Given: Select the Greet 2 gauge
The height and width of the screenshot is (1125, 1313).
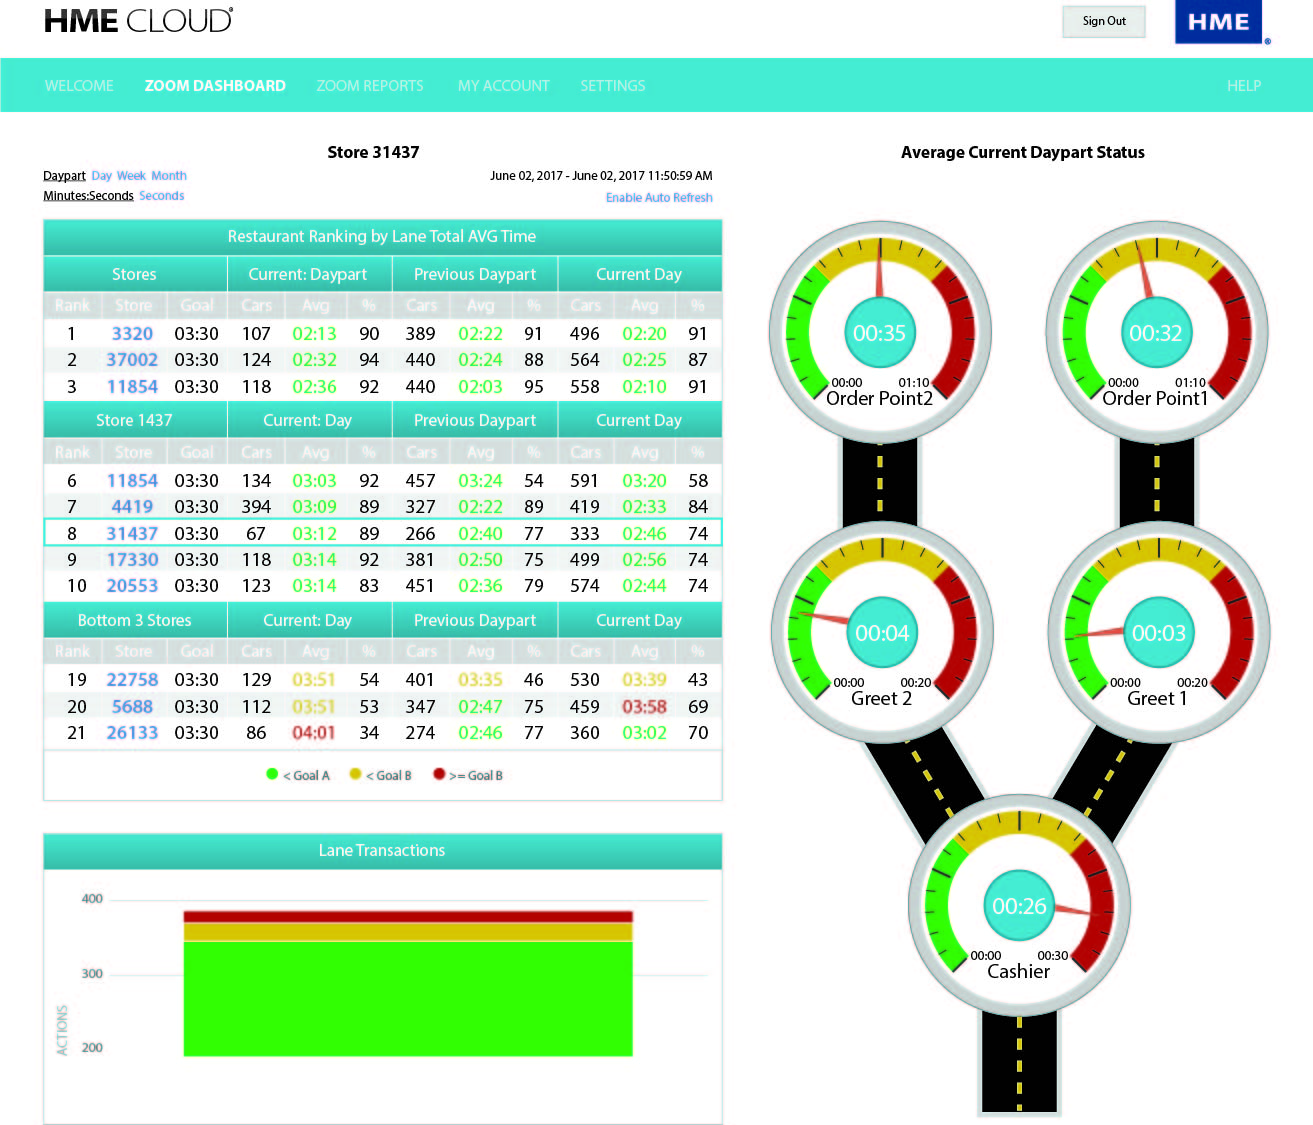Looking at the screenshot, I should pyautogui.click(x=883, y=632).
